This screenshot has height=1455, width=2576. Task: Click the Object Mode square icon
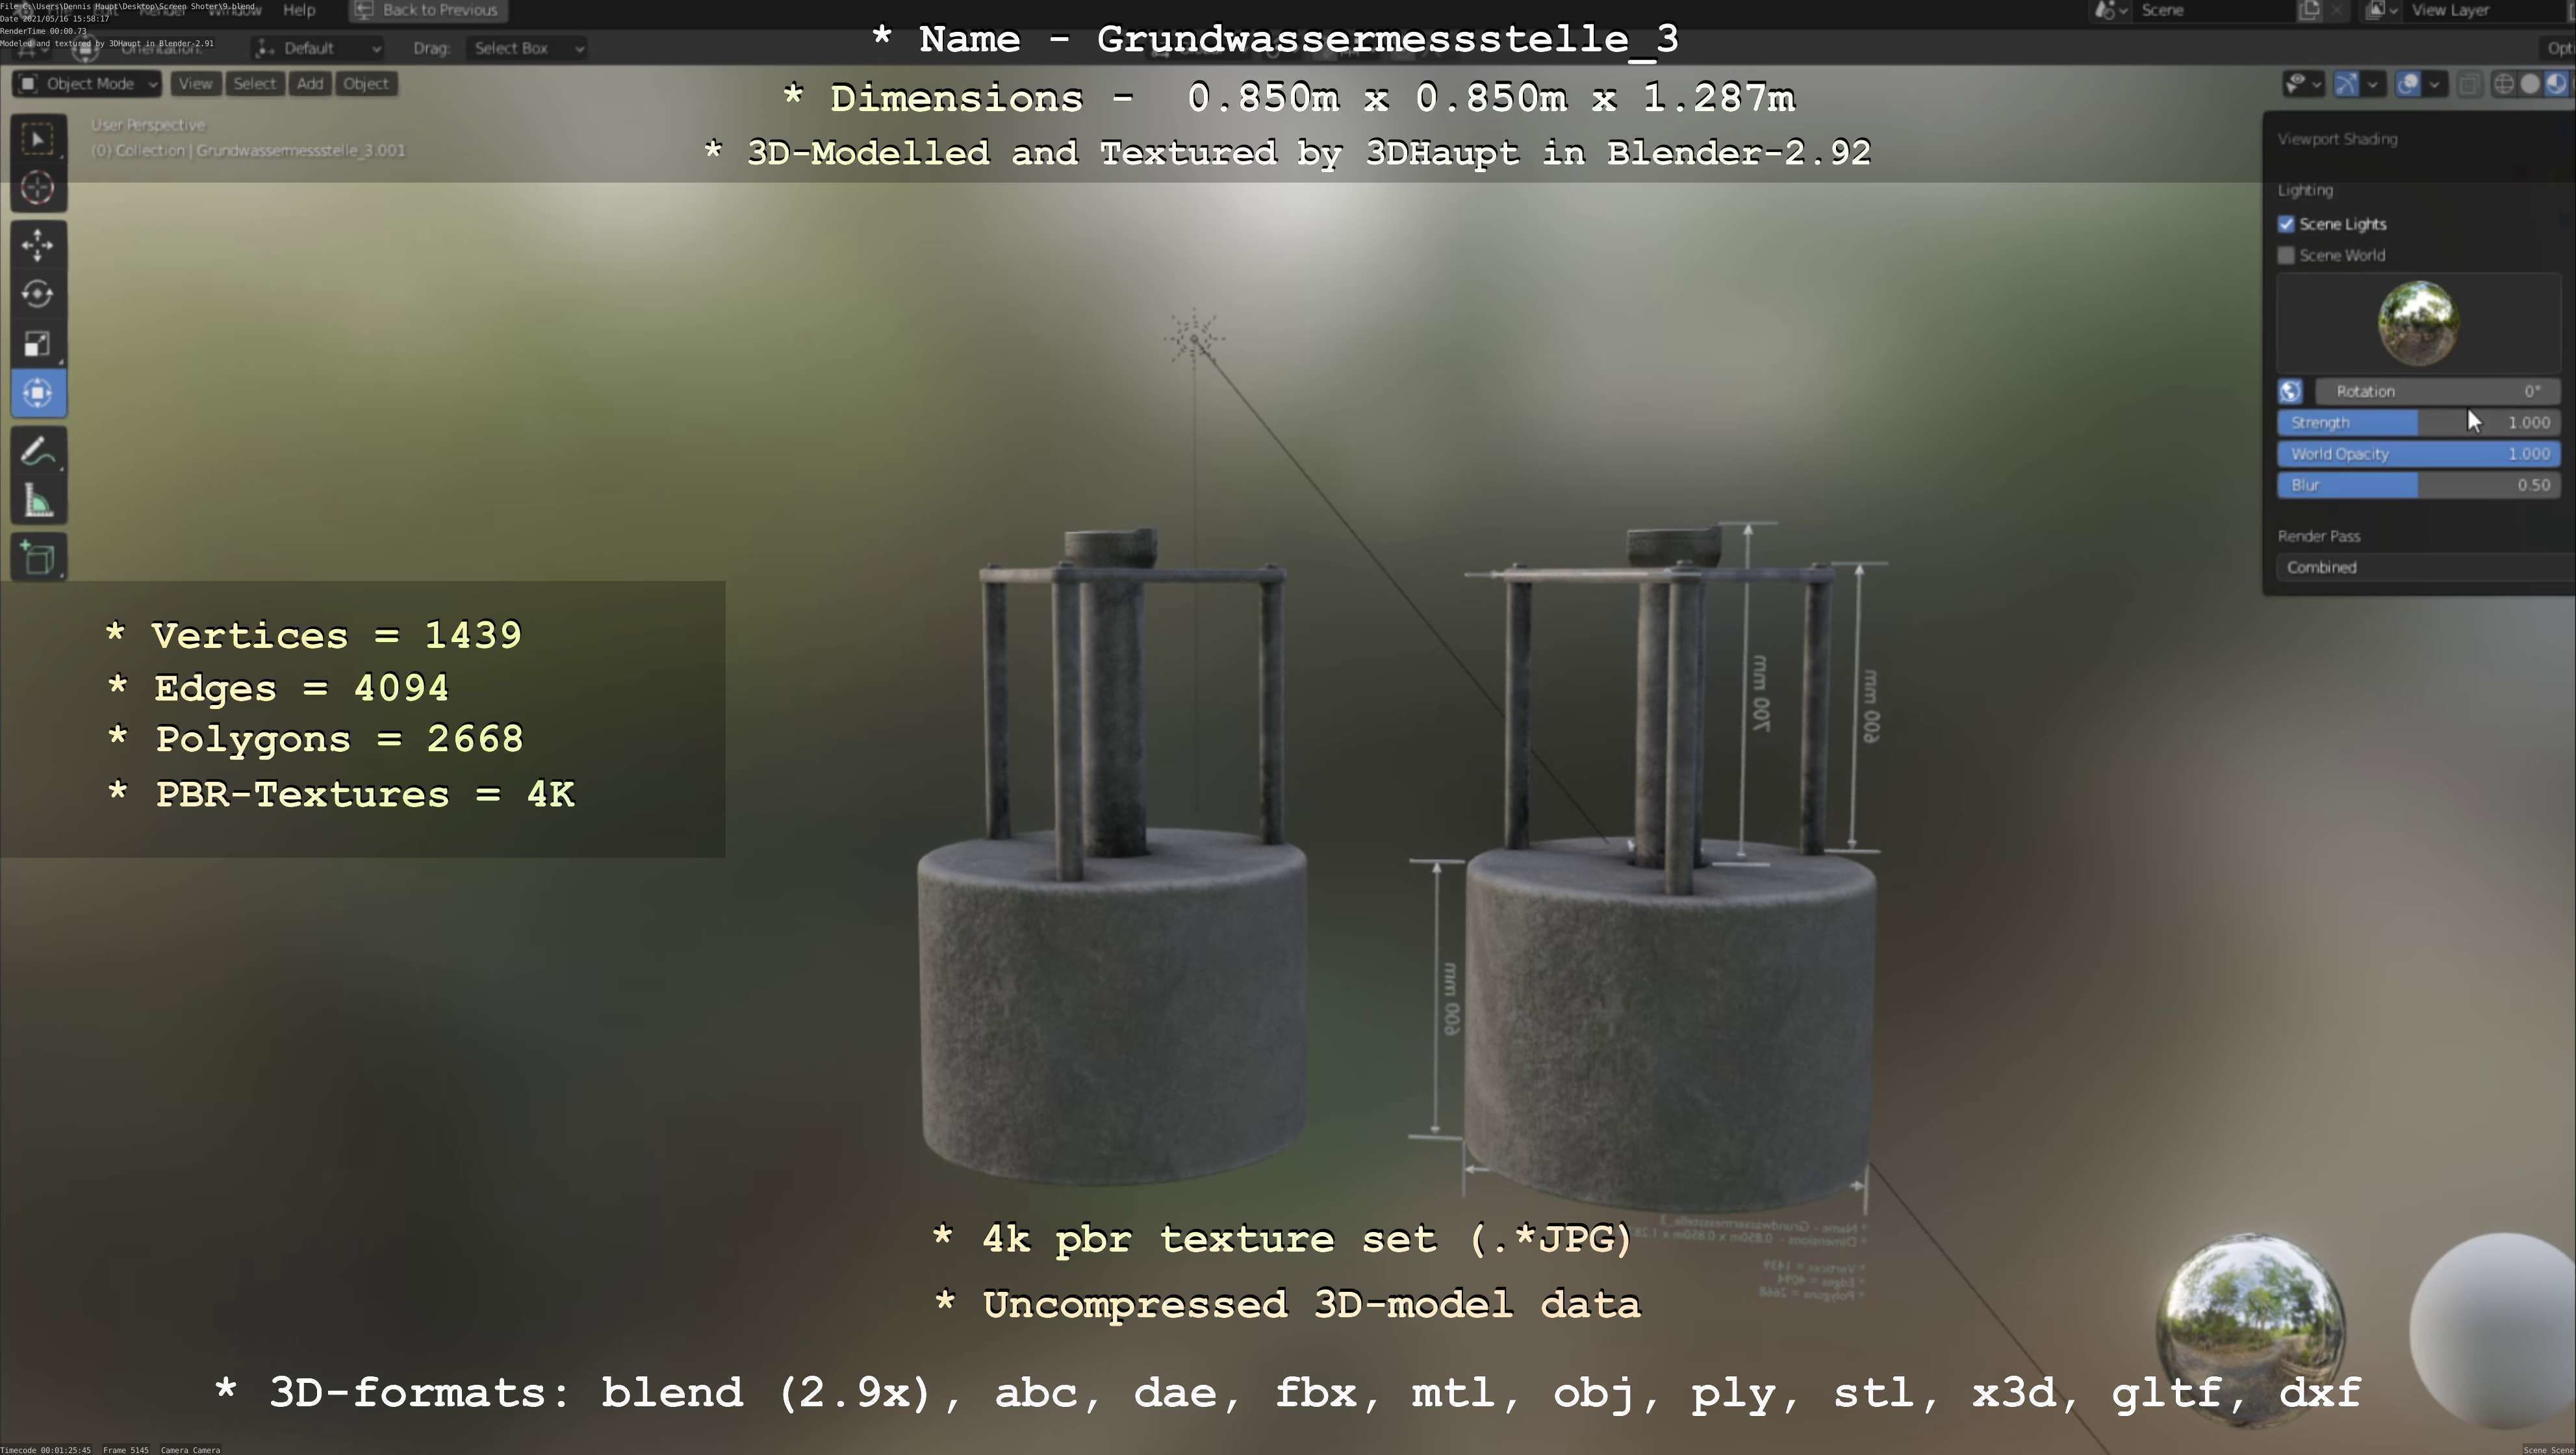click(28, 83)
